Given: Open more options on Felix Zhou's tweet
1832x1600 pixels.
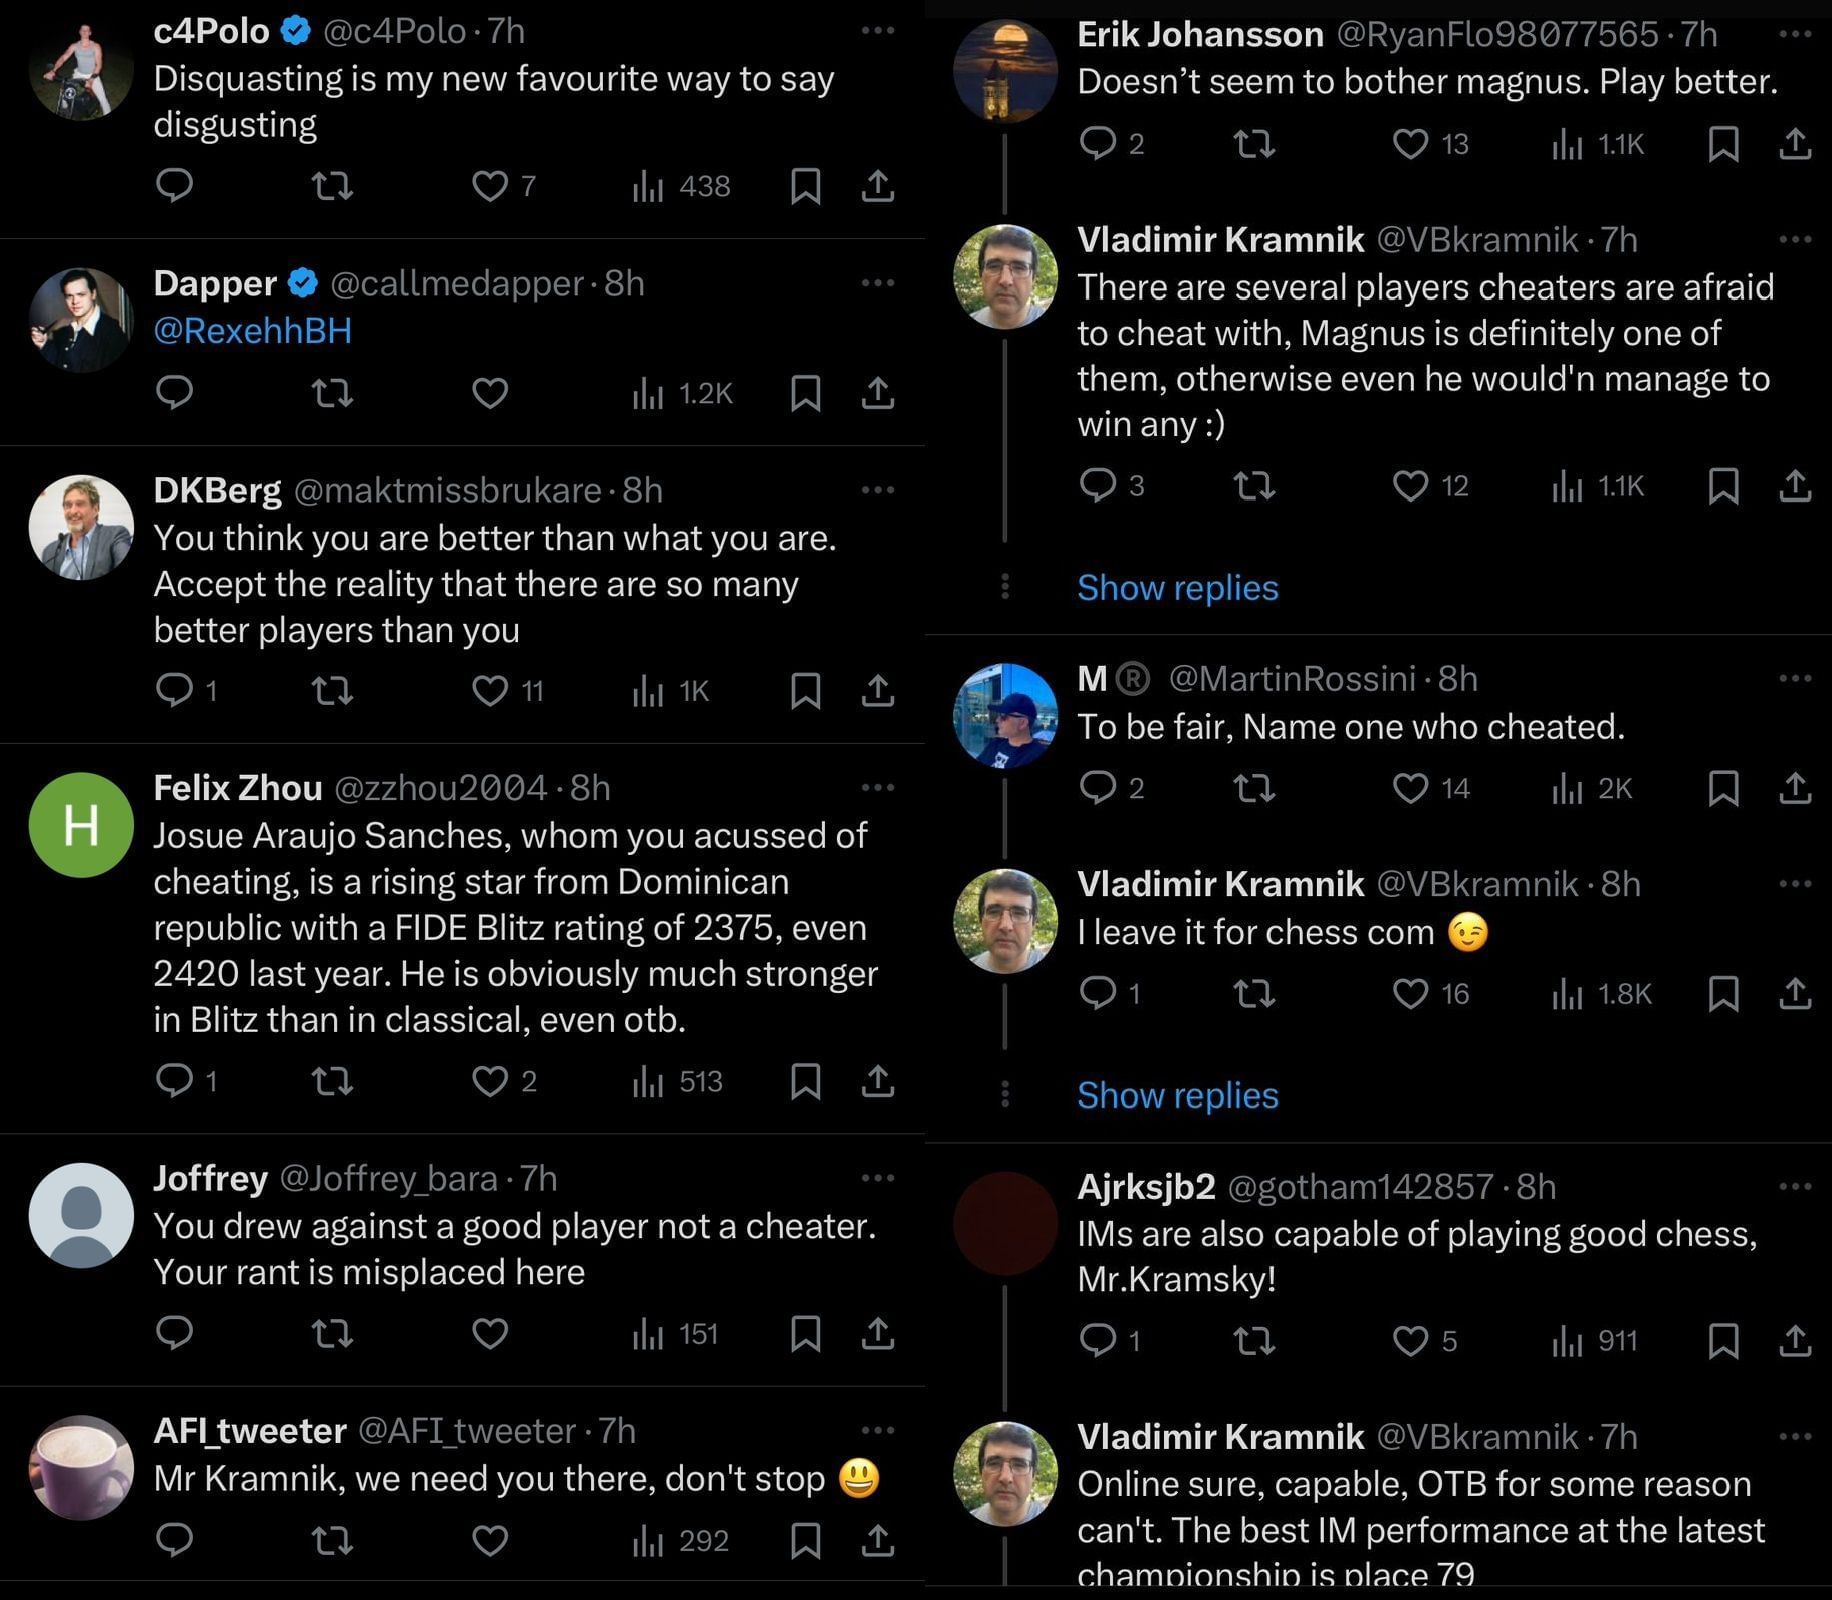Looking at the screenshot, I should pyautogui.click(x=877, y=788).
